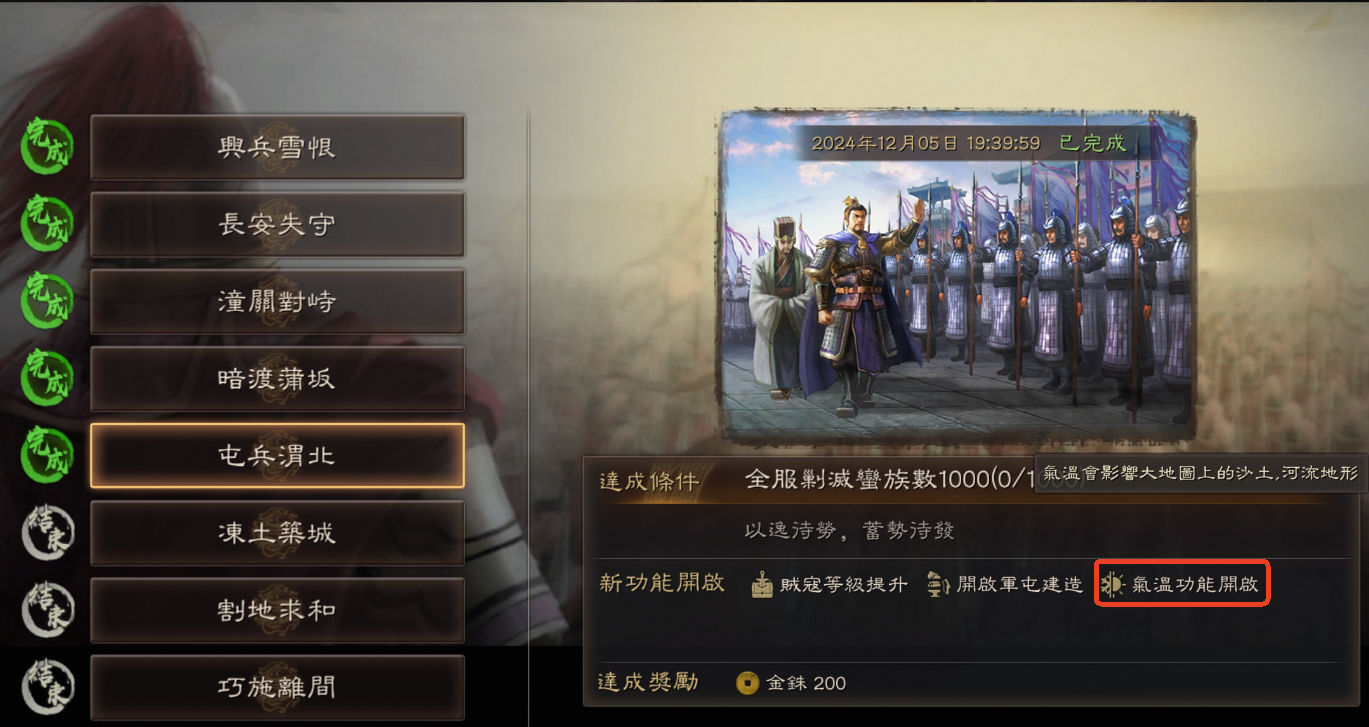Click the 氣溫功能開啟 sun icon
This screenshot has width=1369, height=727.
1112,585
